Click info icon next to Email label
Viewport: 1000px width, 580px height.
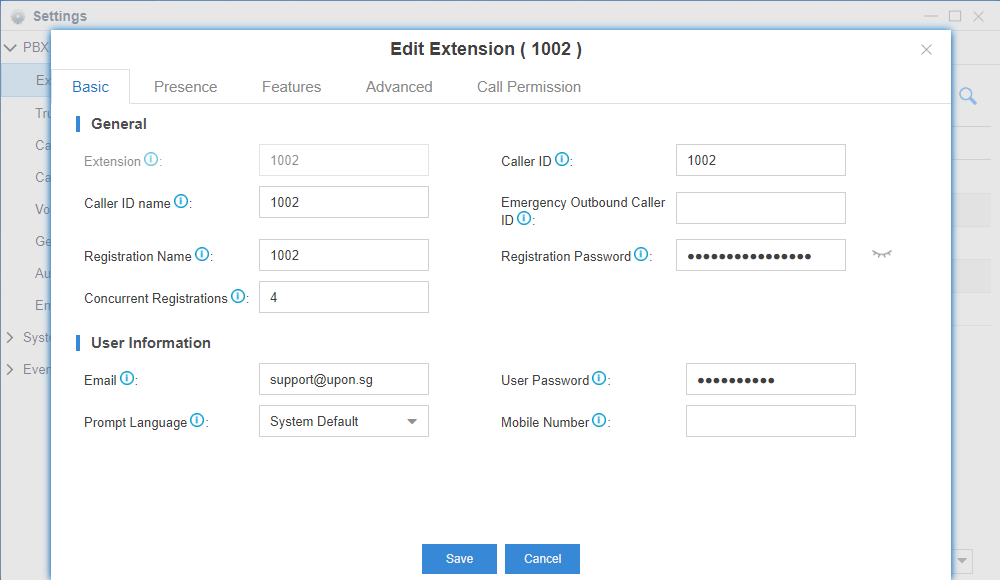click(127, 379)
